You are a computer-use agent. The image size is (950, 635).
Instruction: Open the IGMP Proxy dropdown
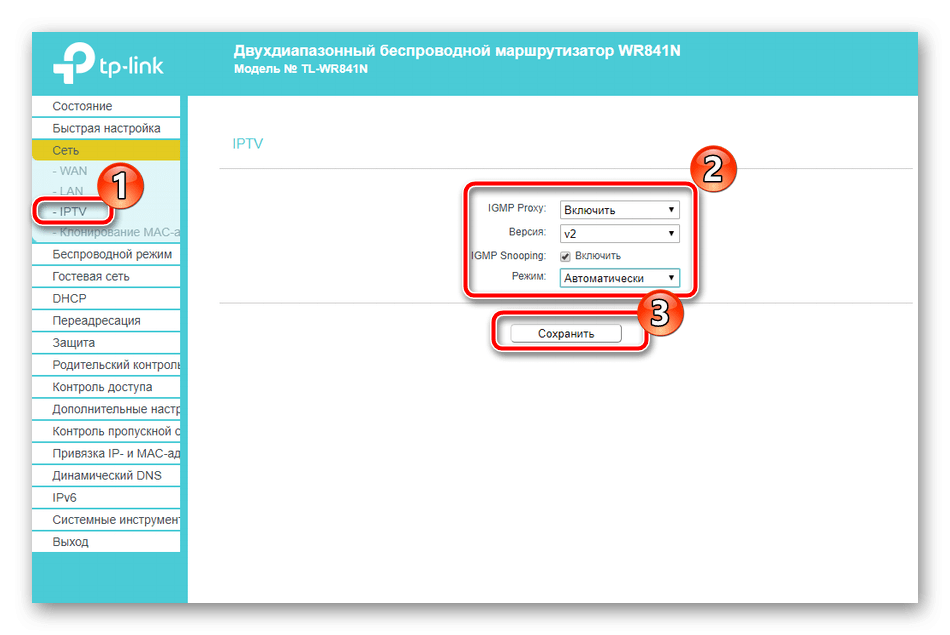click(x=619, y=210)
